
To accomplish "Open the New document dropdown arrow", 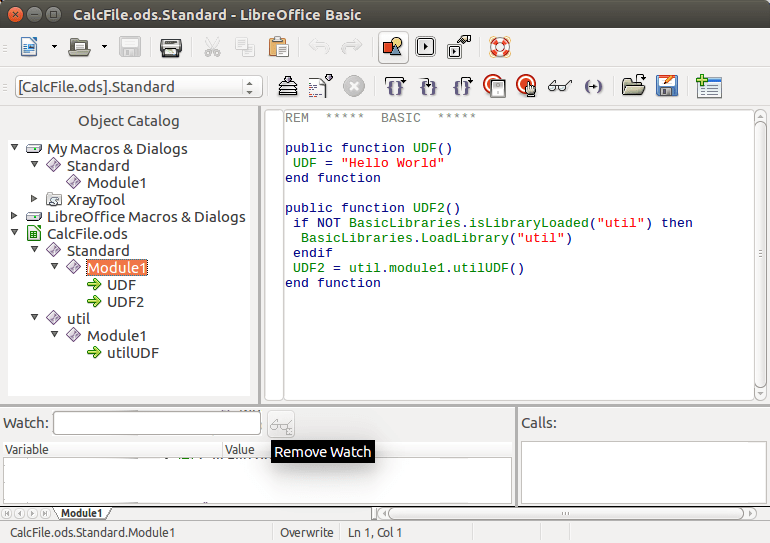I will (x=54, y=47).
